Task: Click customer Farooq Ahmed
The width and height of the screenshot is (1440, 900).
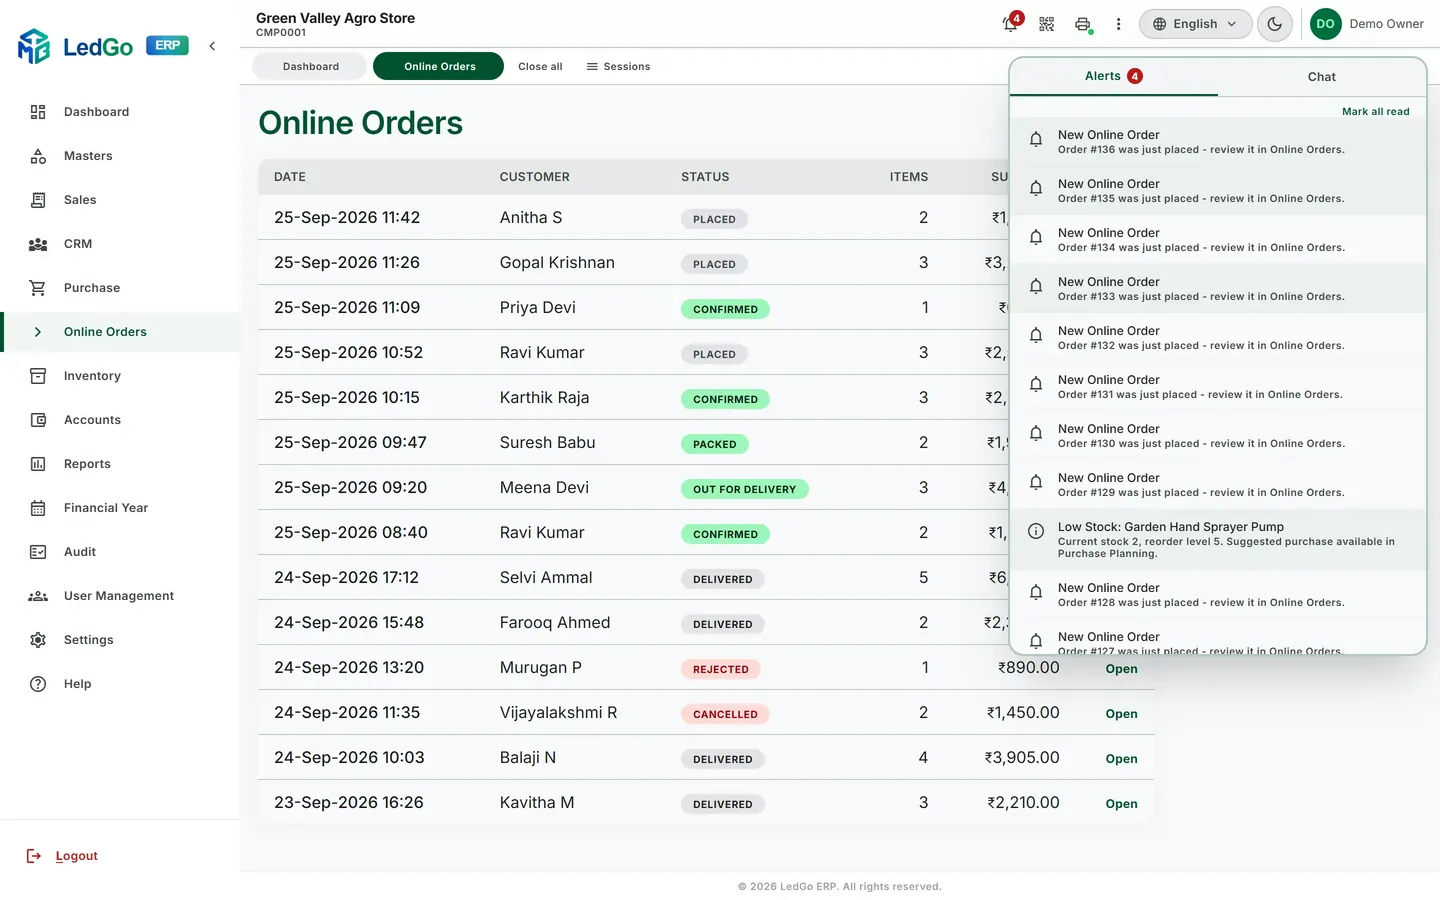Action: 555,623
